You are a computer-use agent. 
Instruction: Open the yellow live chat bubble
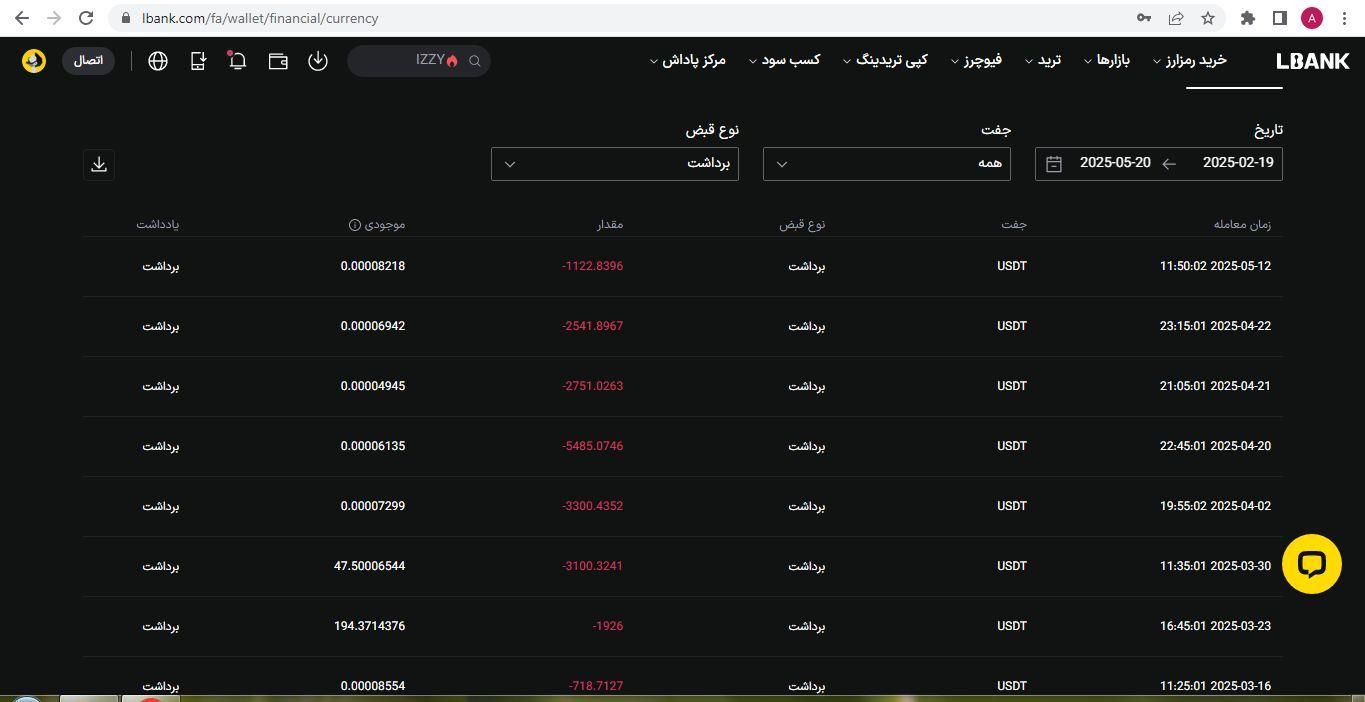click(x=1311, y=564)
